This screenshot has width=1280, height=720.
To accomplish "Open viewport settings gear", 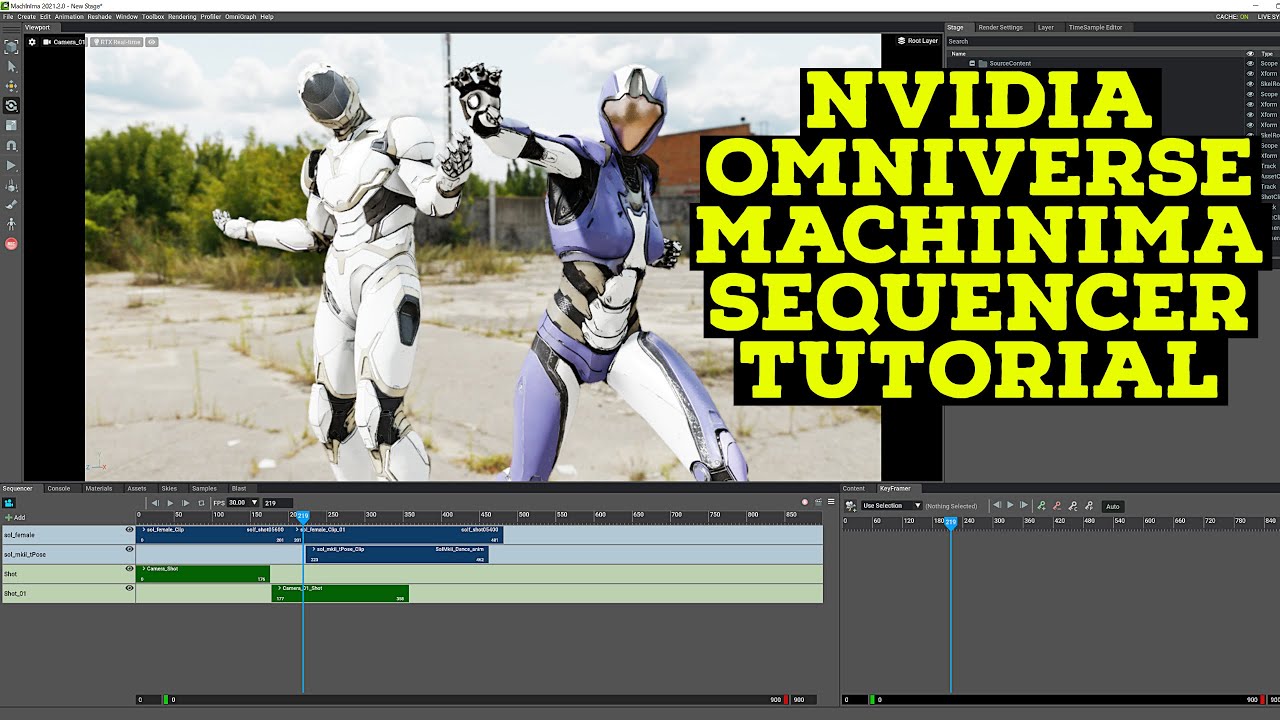I will point(32,42).
